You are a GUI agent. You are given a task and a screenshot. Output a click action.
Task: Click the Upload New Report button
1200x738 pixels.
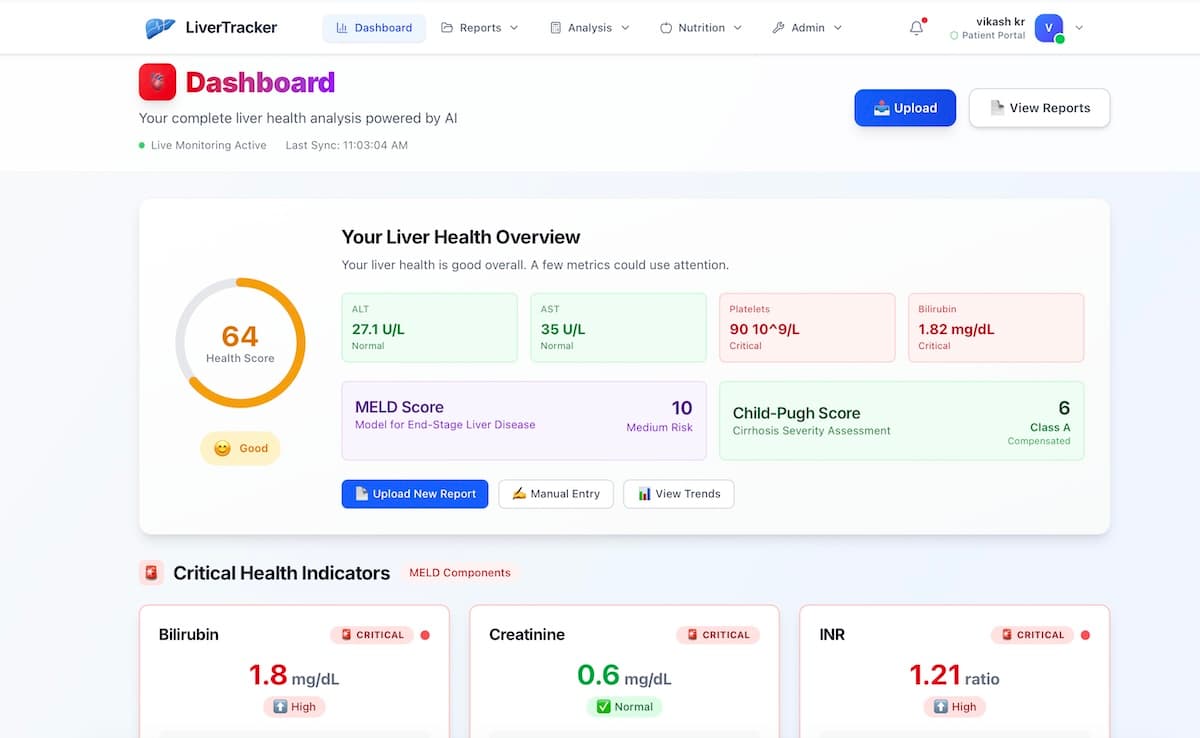coord(414,493)
